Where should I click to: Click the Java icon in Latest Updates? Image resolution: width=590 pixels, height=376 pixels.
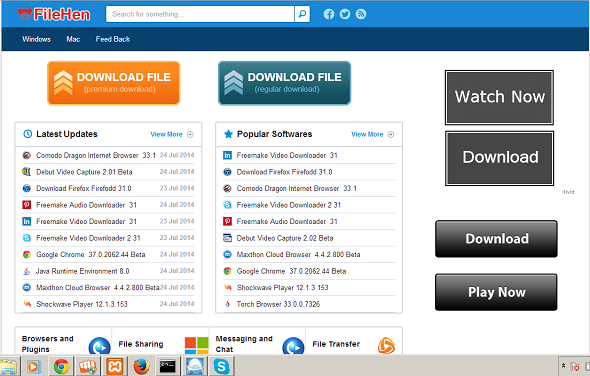(x=26, y=271)
